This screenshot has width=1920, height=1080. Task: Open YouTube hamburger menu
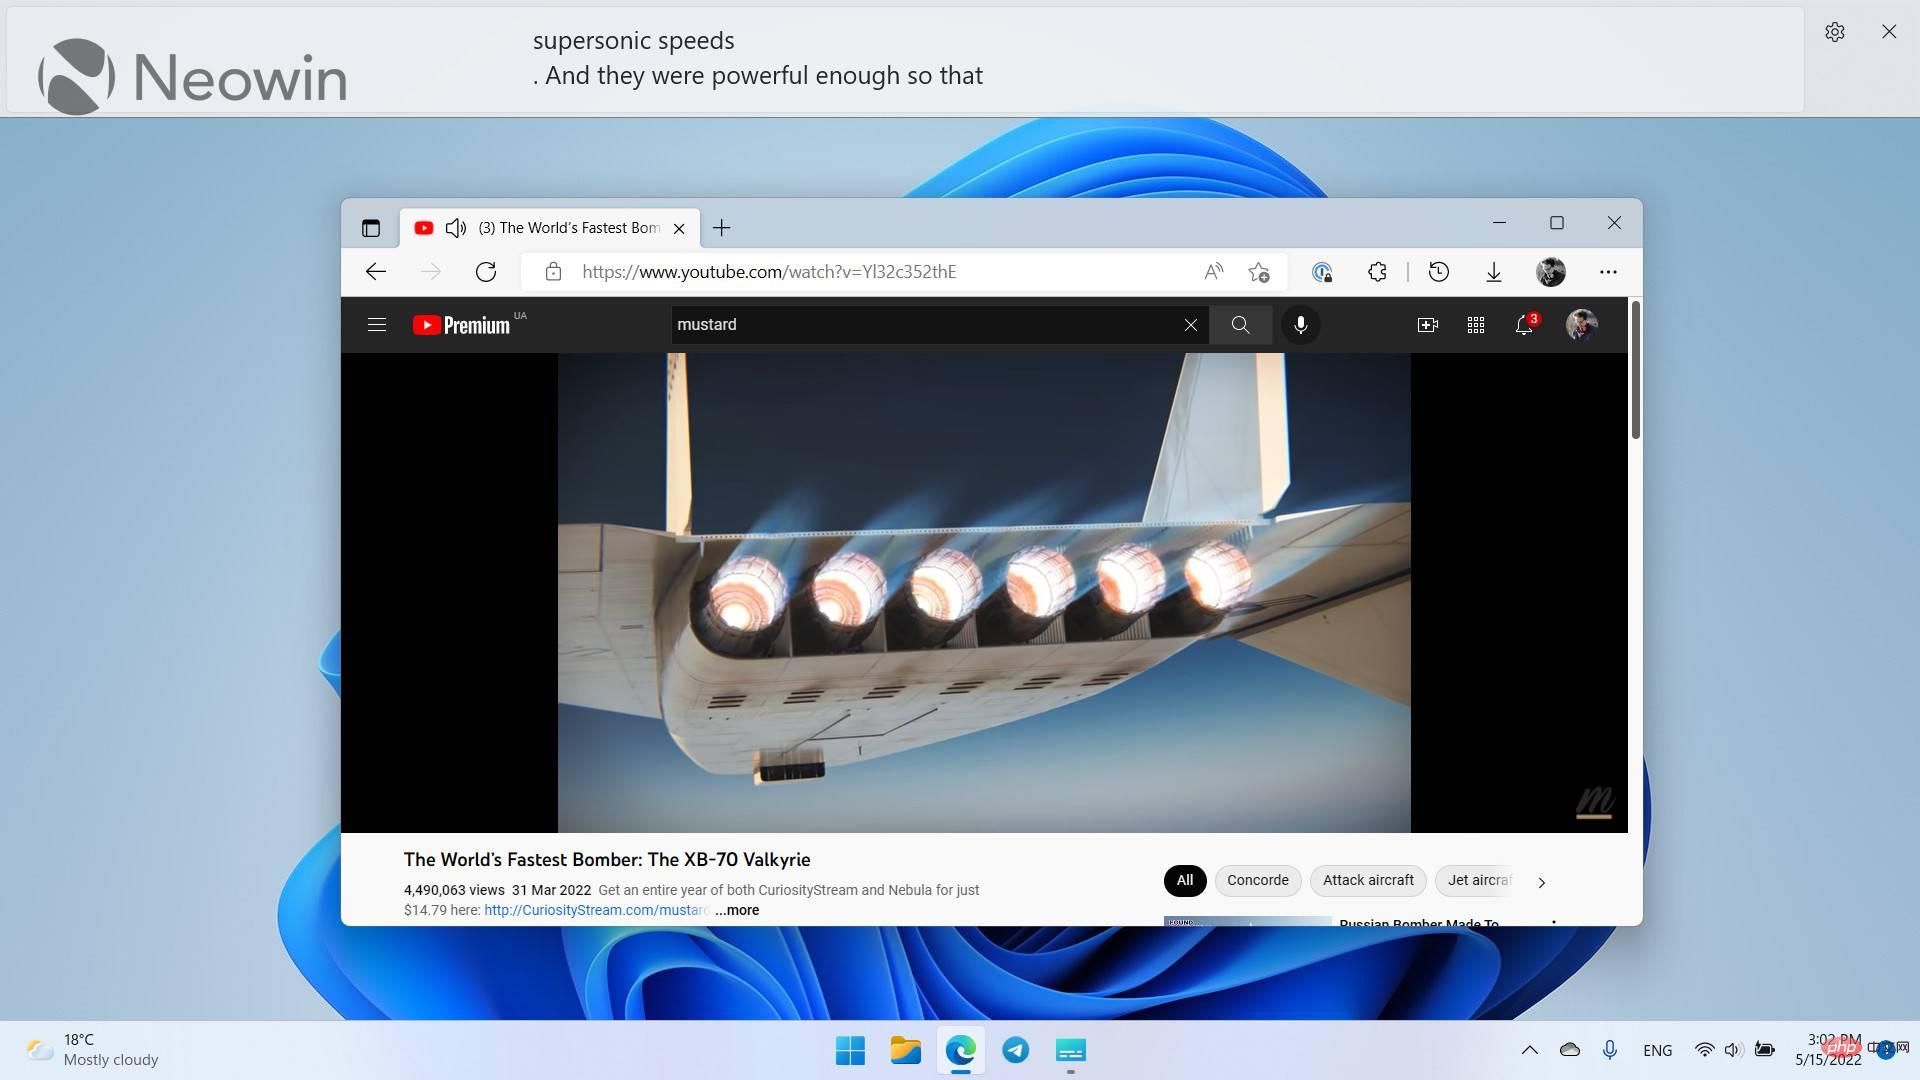376,324
